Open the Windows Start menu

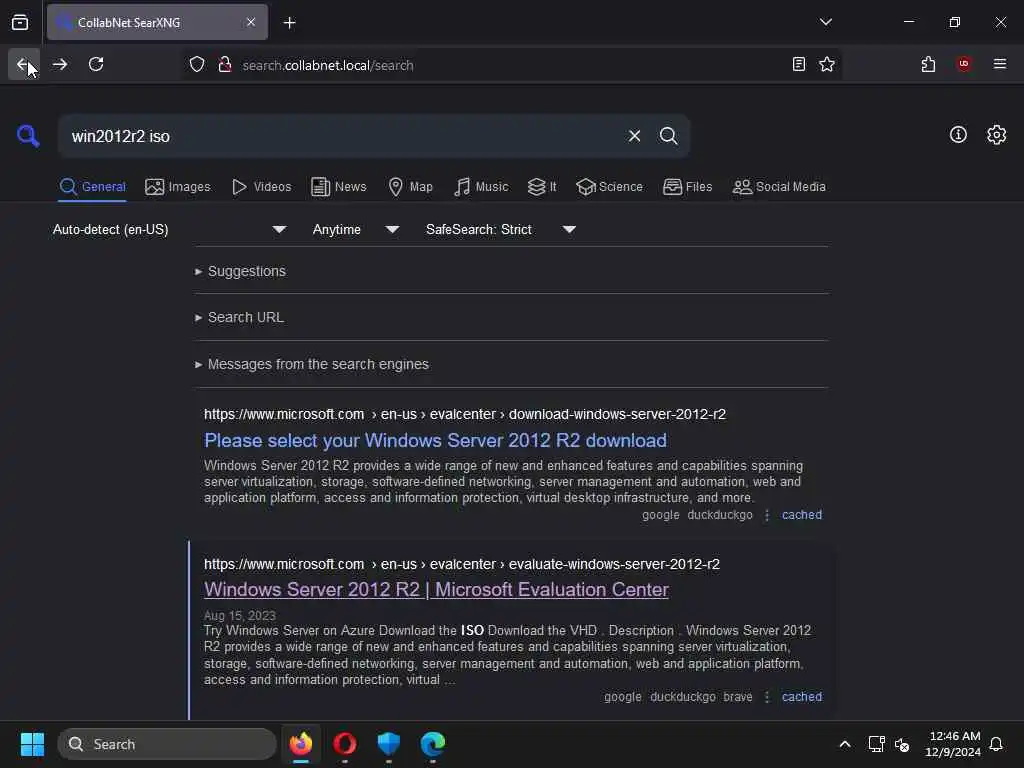pos(32,744)
